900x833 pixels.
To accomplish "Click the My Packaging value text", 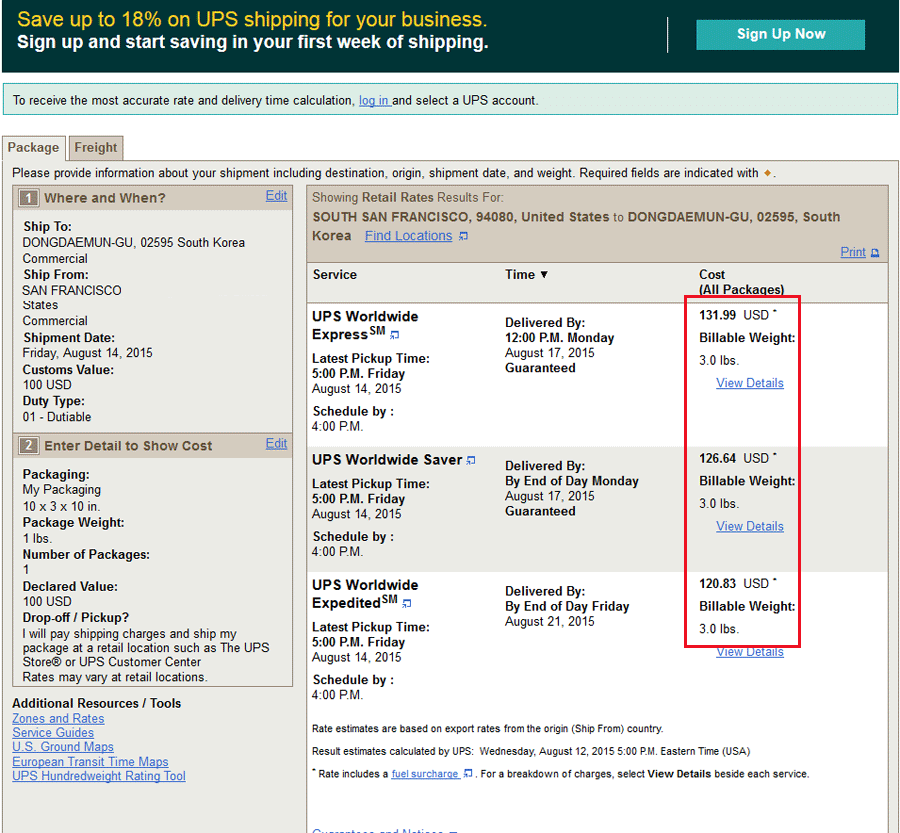I will coord(61,490).
